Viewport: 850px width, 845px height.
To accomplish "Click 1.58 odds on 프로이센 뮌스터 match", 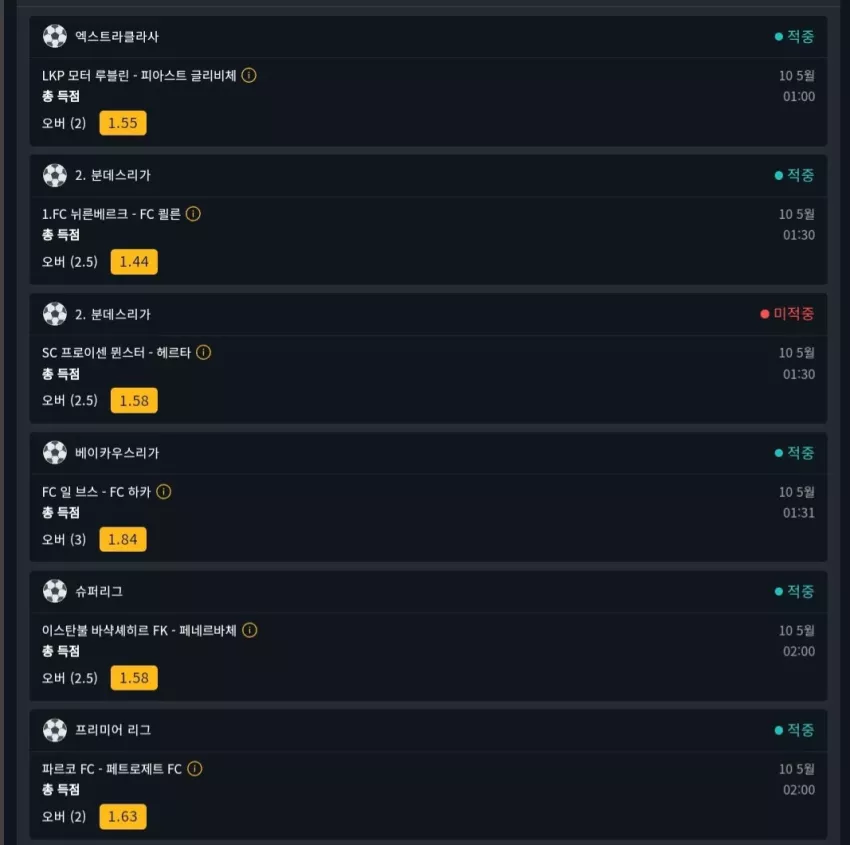I will coord(134,401).
